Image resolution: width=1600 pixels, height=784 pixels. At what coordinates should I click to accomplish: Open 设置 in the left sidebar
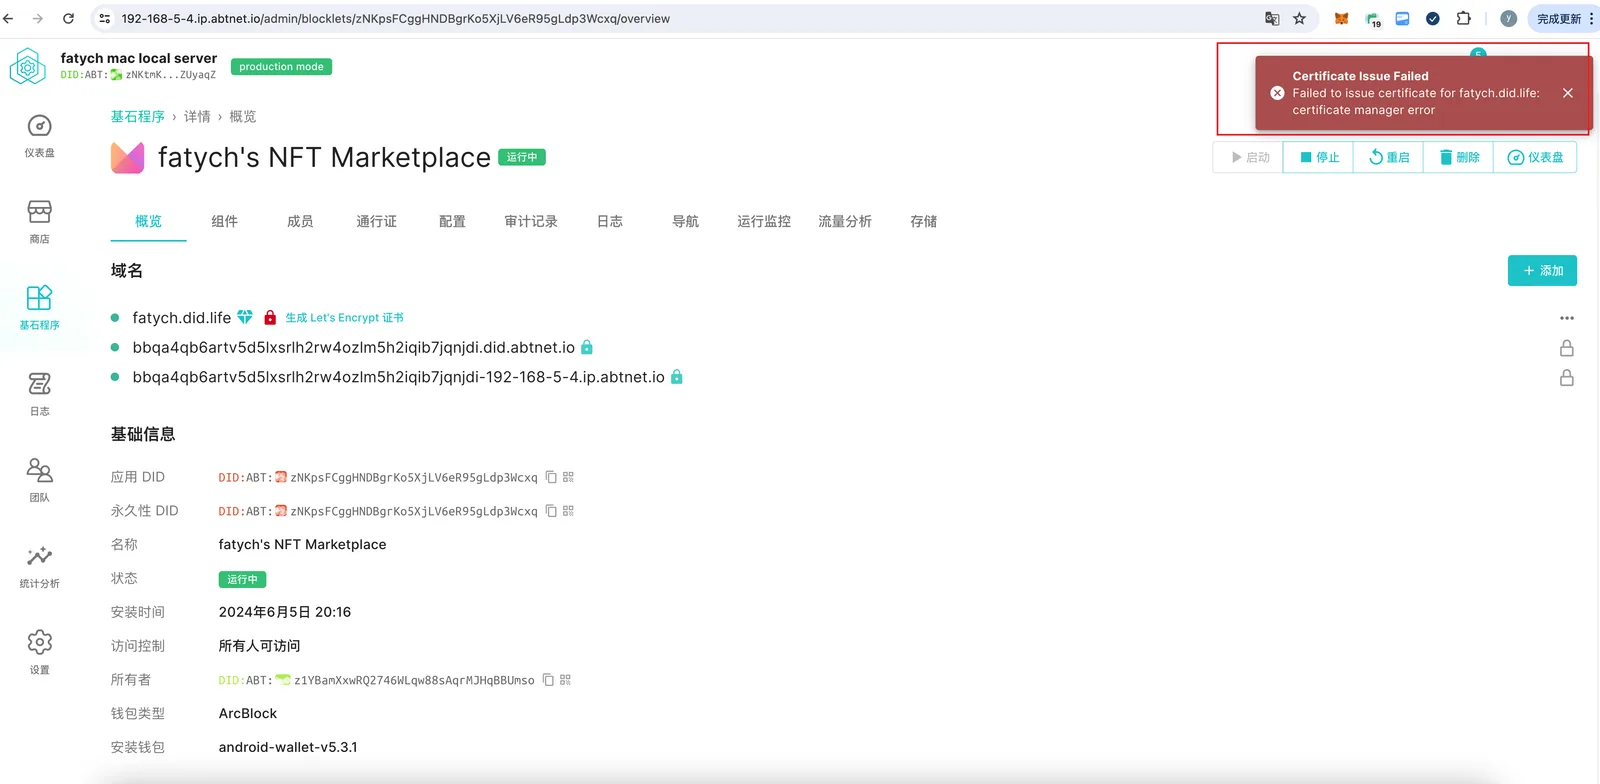click(x=39, y=653)
